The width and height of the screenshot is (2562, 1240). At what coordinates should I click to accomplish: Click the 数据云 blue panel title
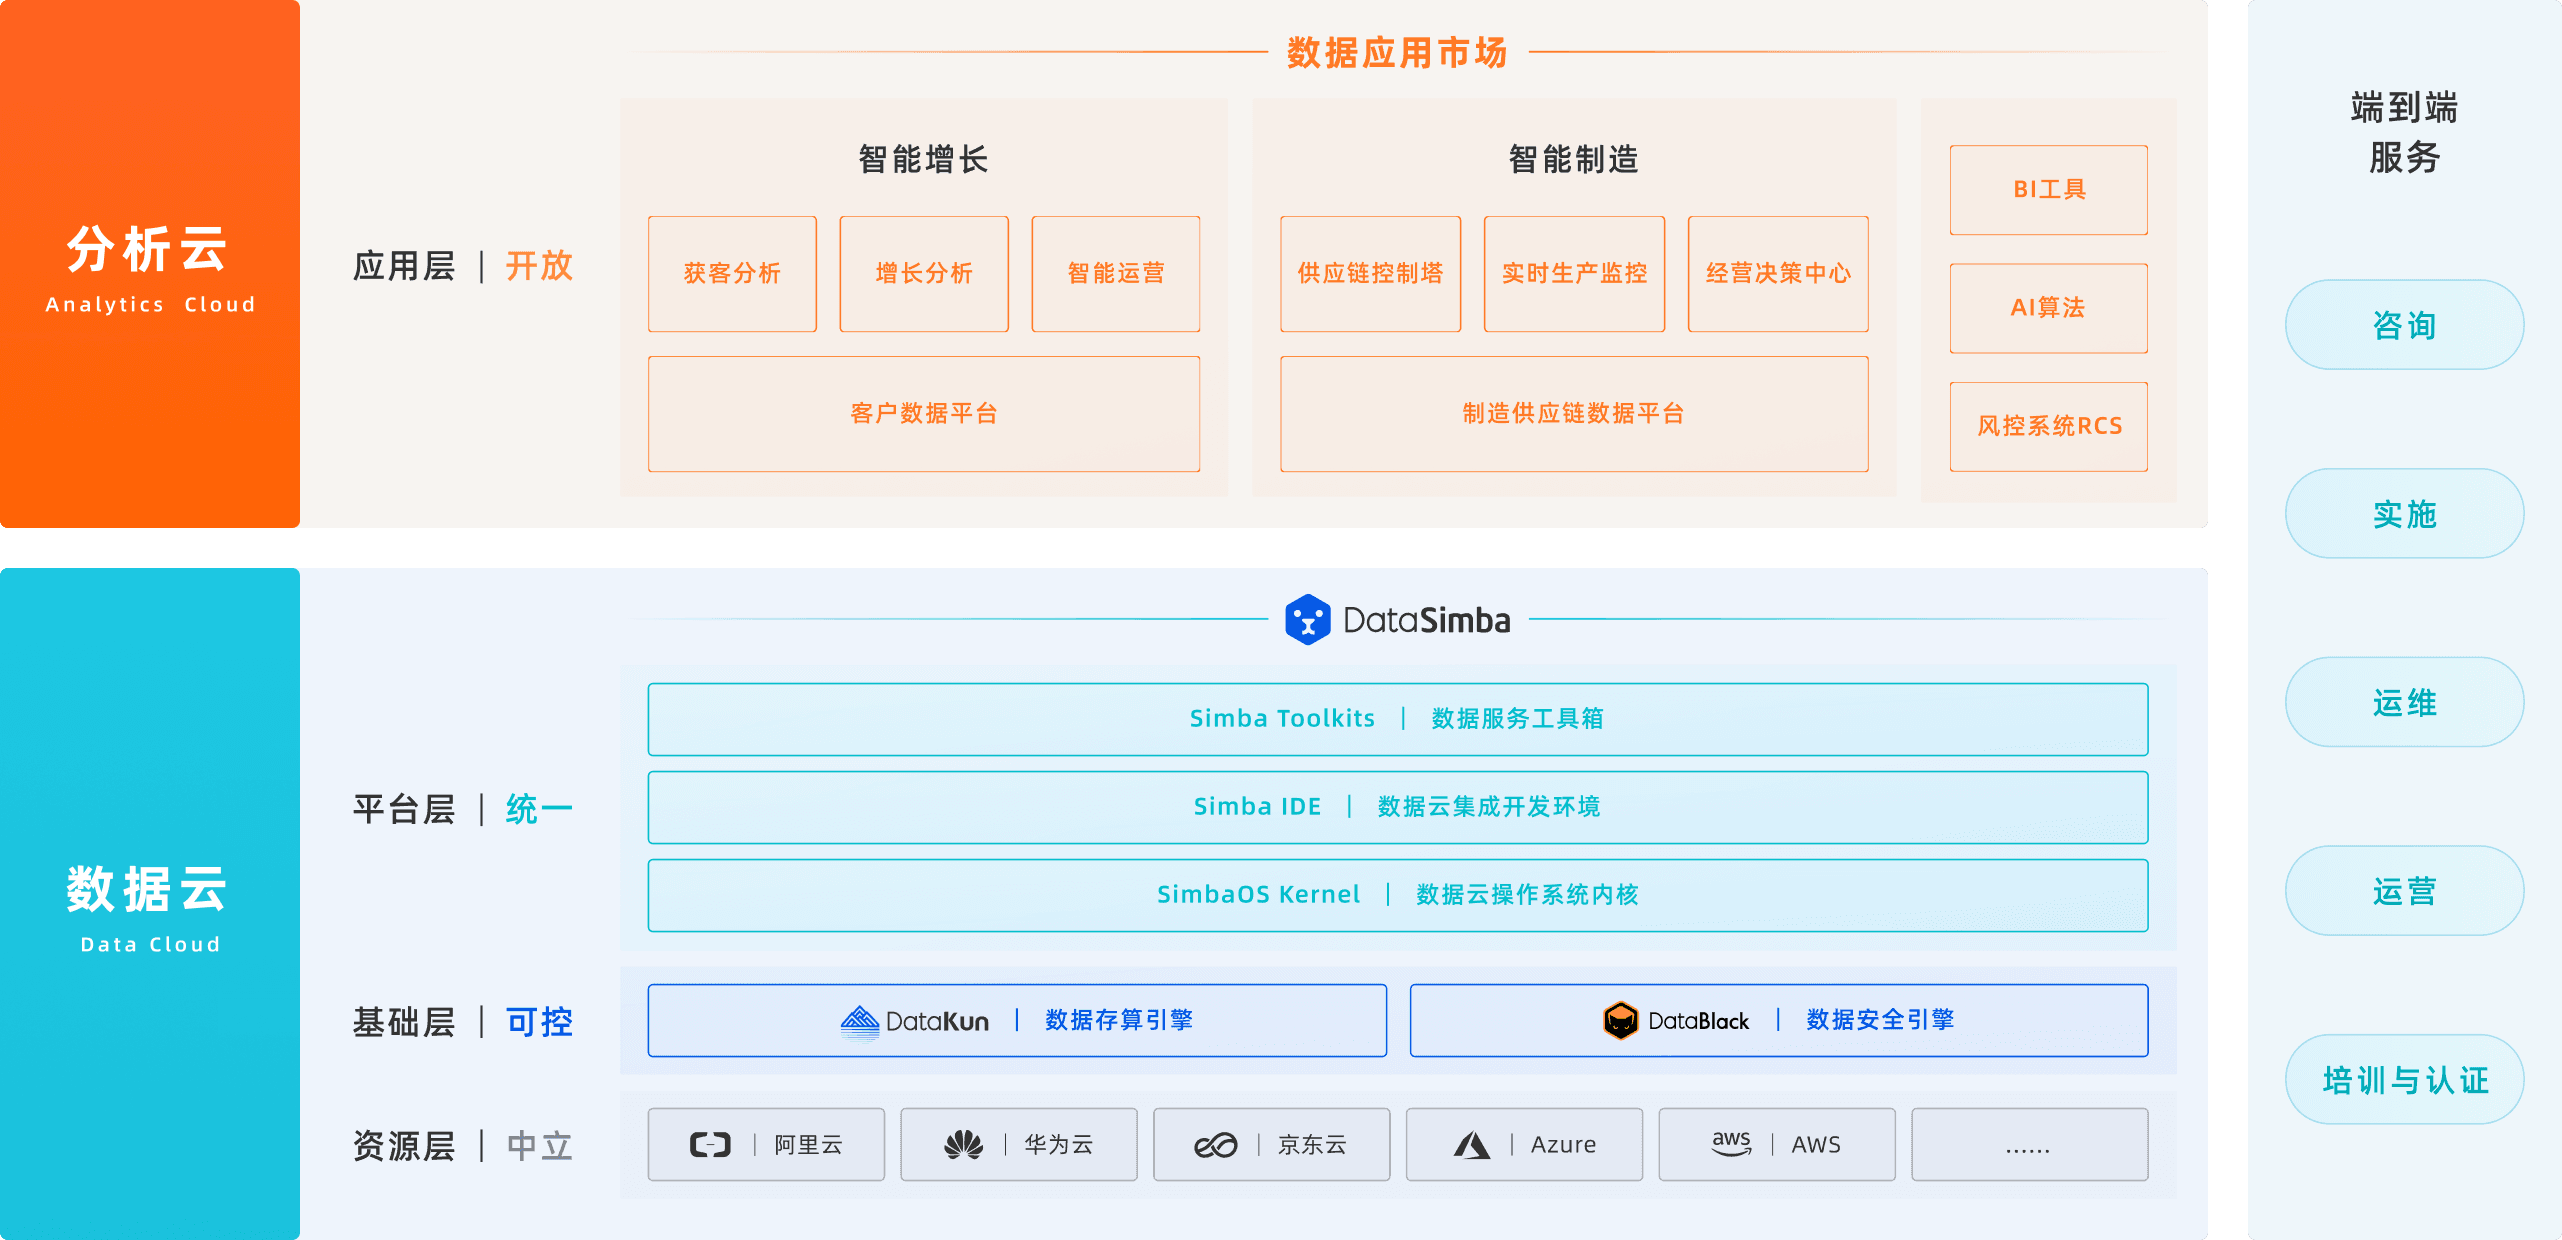(x=148, y=889)
